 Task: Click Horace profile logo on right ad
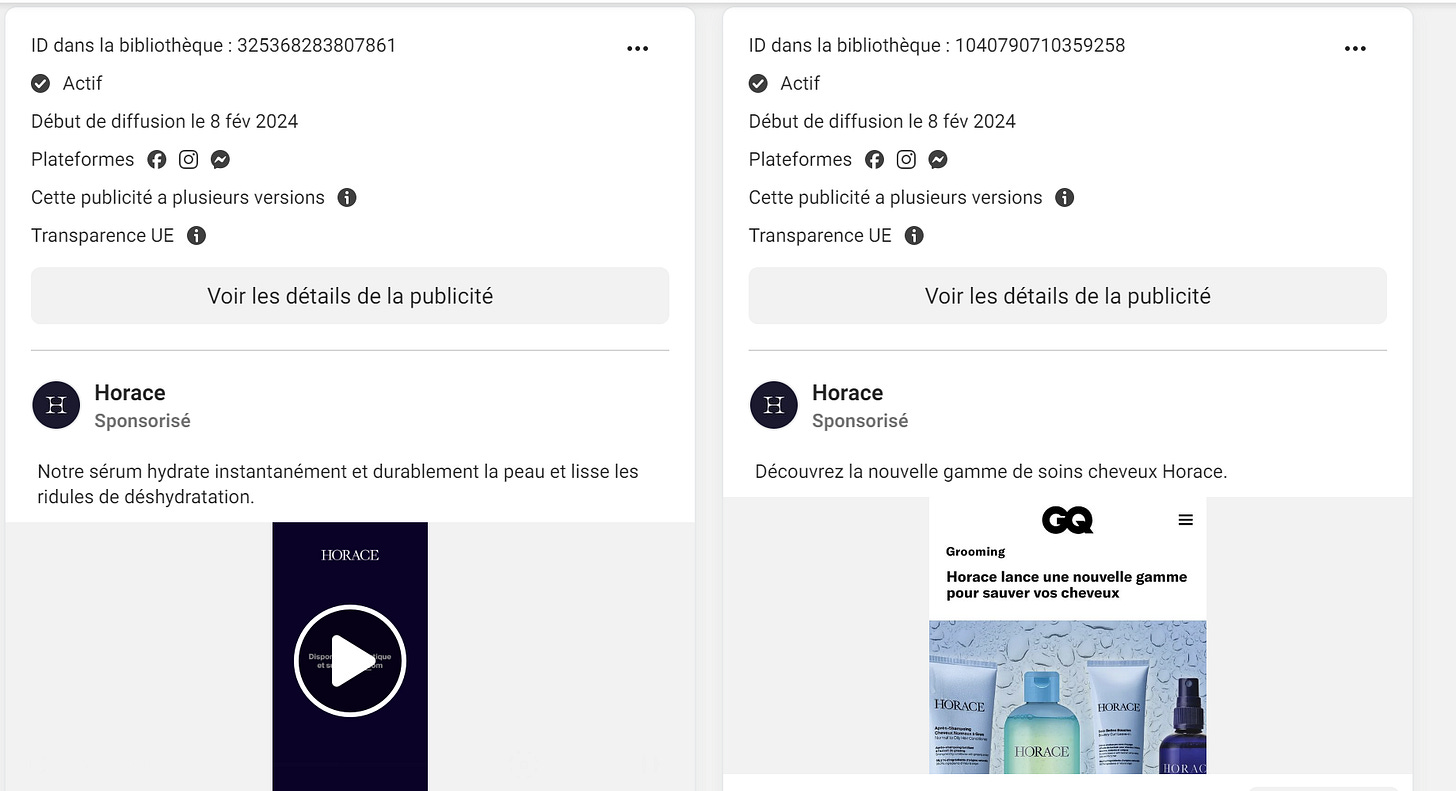tap(774, 405)
